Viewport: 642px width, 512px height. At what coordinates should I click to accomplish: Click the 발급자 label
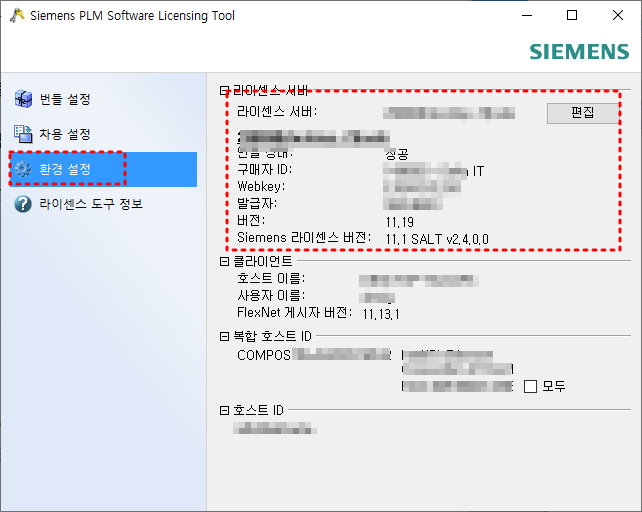[x=257, y=203]
